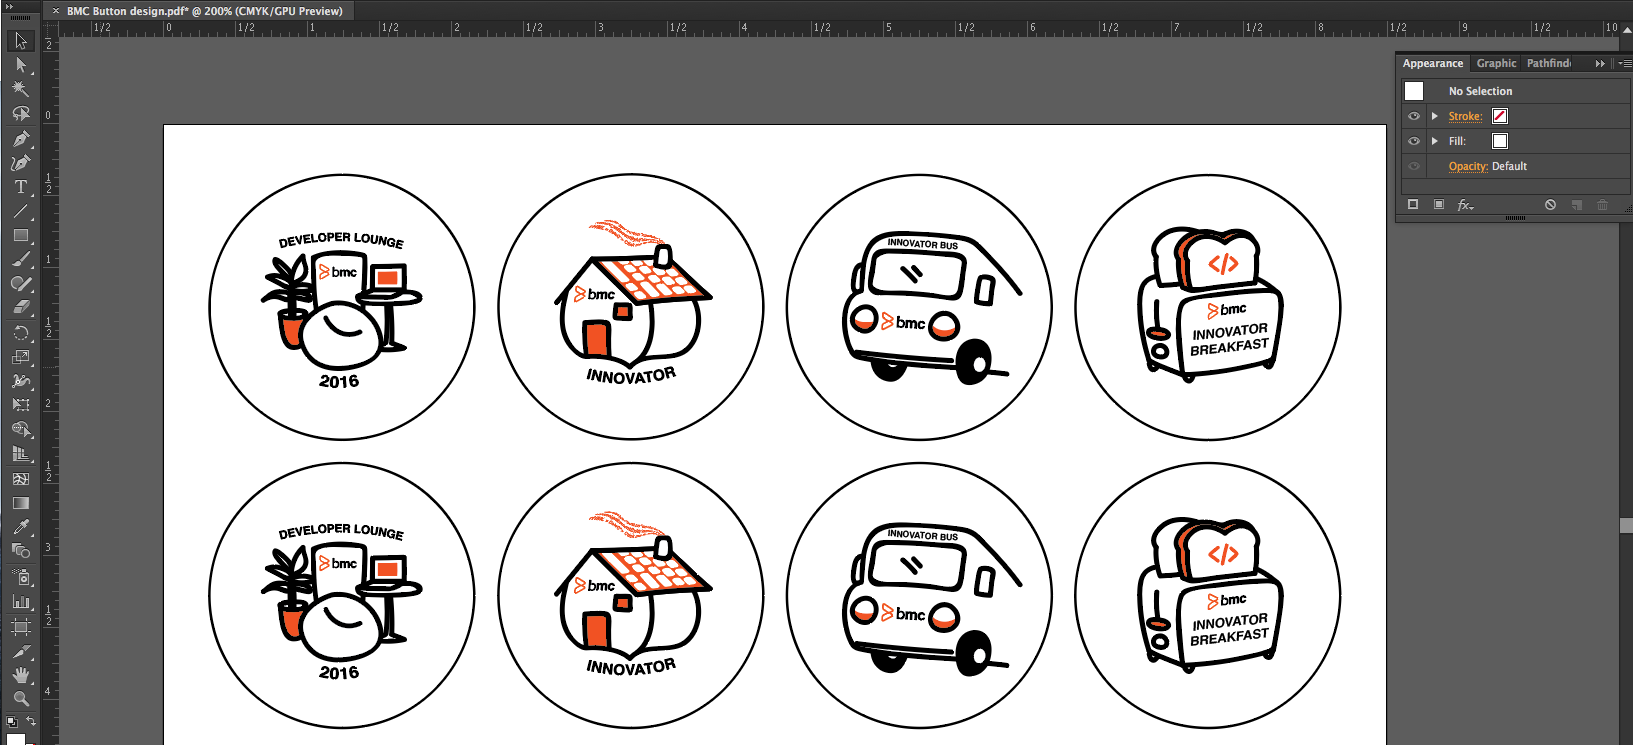Click the Fill box at toolbar bottom
Screen dimensions: 1633x745
pyautogui.click(x=16, y=739)
